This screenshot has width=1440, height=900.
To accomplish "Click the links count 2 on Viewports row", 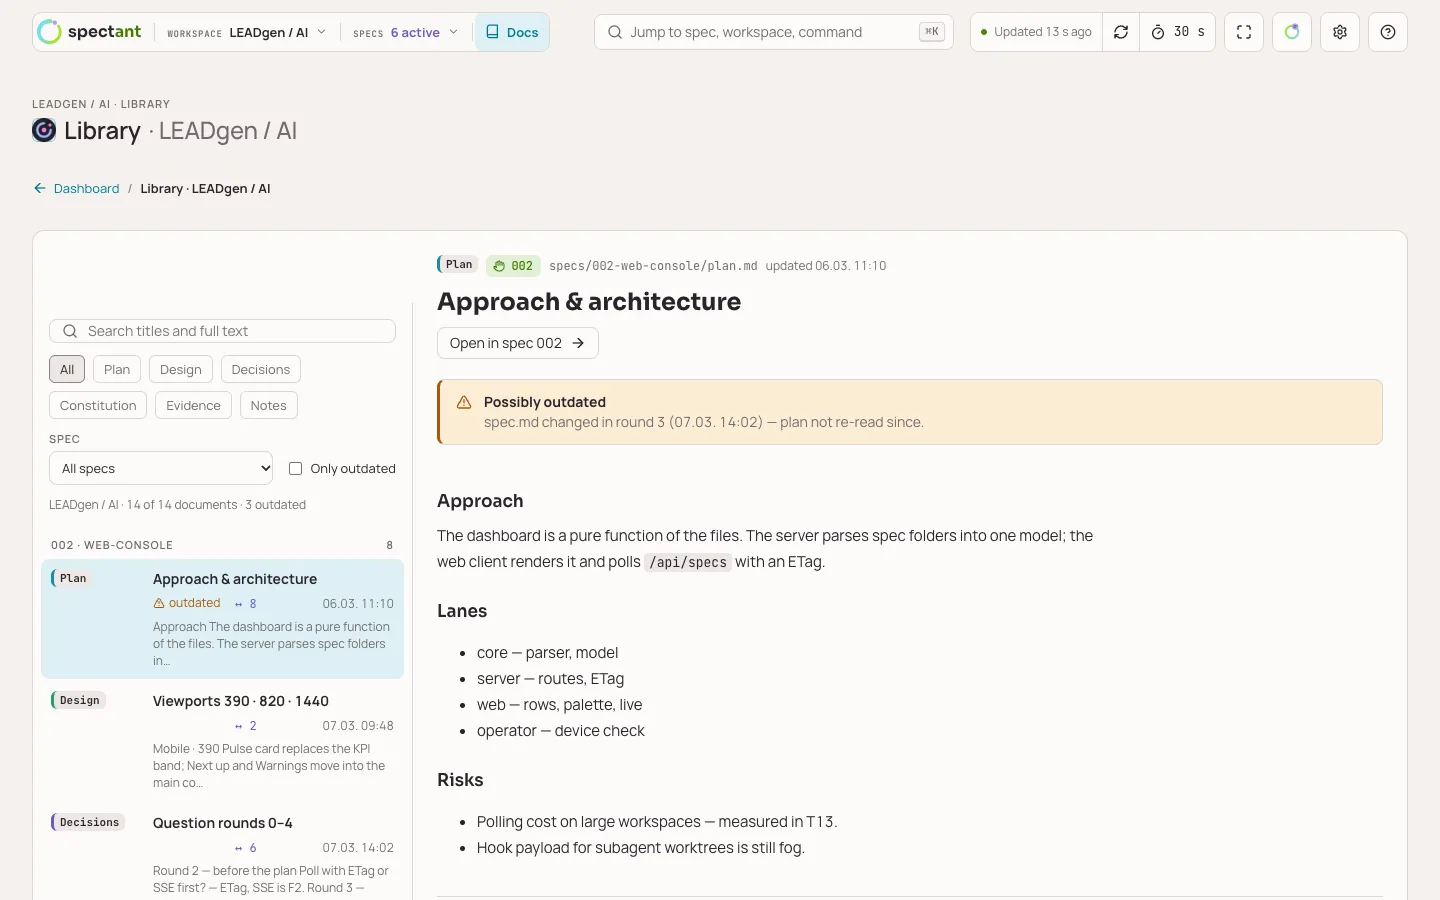I will tap(246, 726).
